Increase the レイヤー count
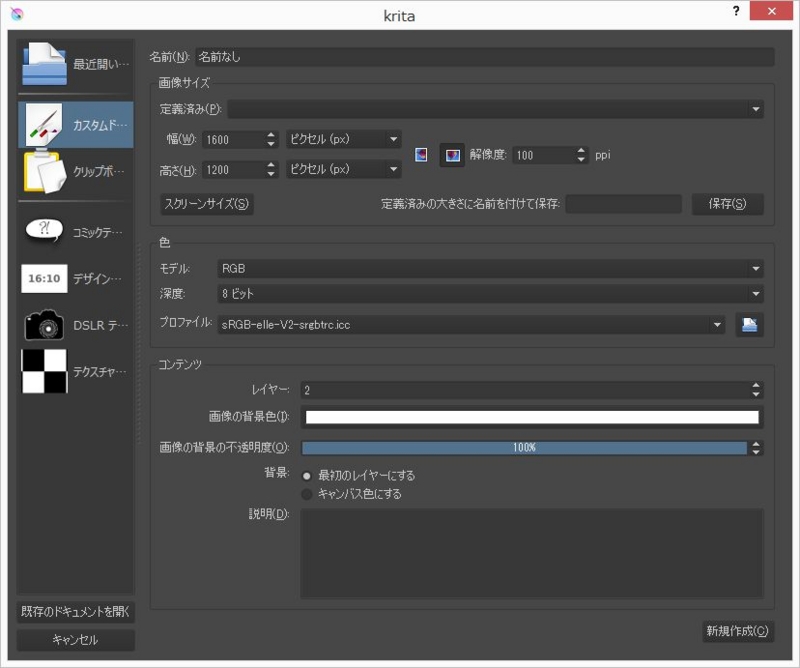This screenshot has width=800, height=668. pyautogui.click(x=756, y=386)
